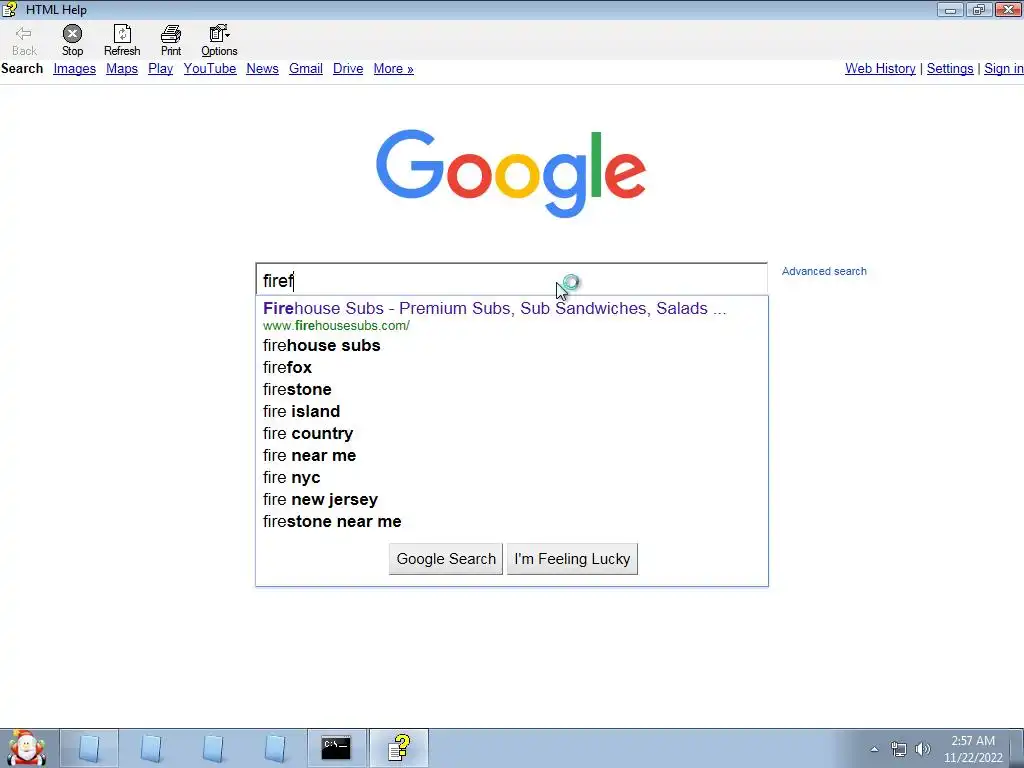
Task: Open the Advanced search link
Action: pos(824,271)
